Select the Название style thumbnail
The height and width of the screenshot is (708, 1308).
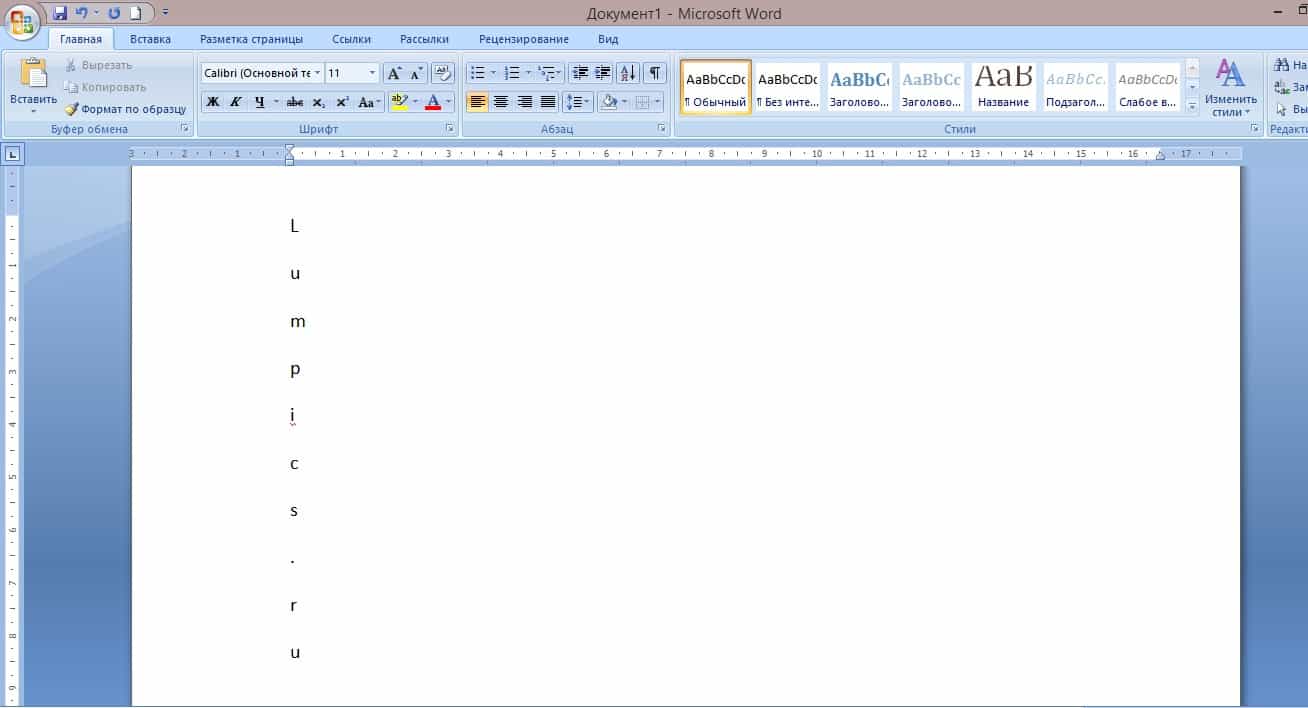(1003, 87)
